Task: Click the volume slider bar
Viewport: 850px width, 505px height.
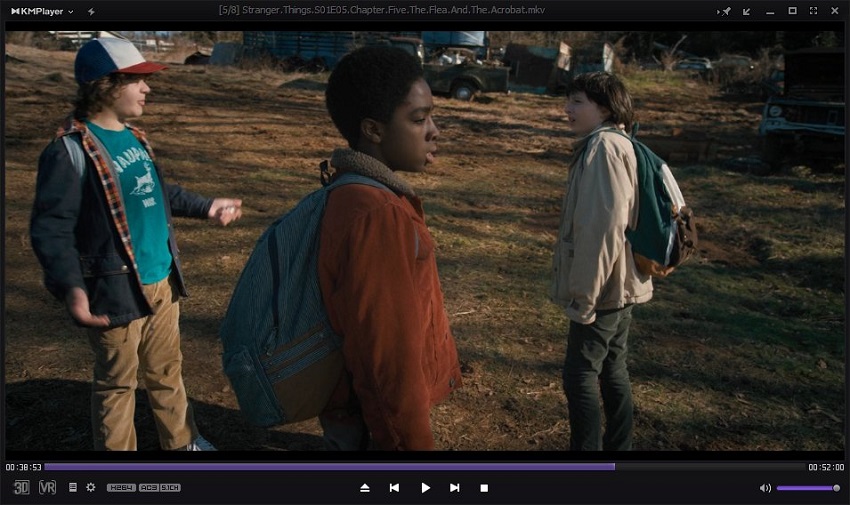Action: click(x=806, y=487)
